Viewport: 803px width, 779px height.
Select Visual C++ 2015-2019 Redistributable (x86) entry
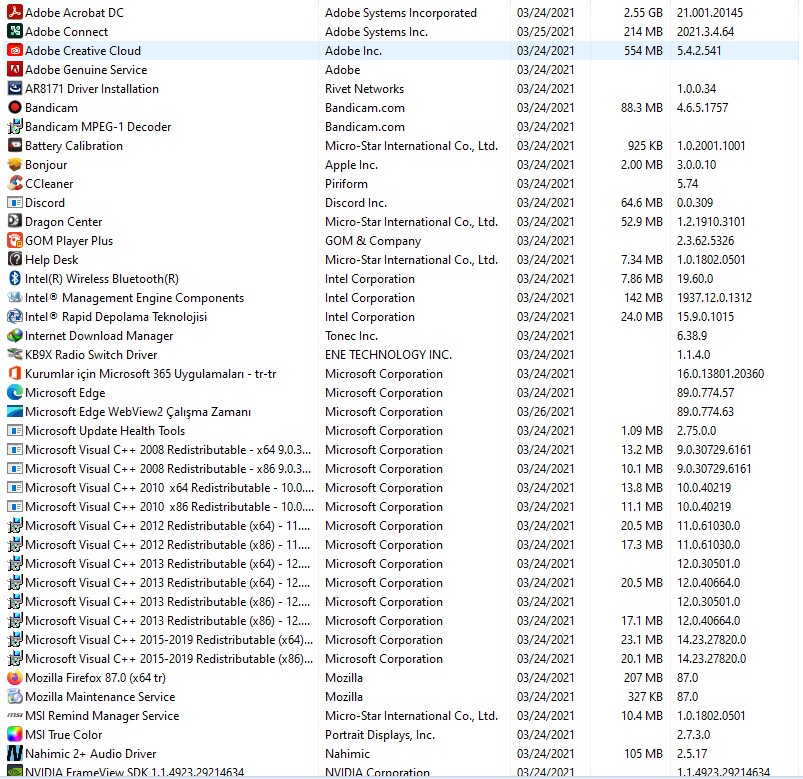point(169,659)
